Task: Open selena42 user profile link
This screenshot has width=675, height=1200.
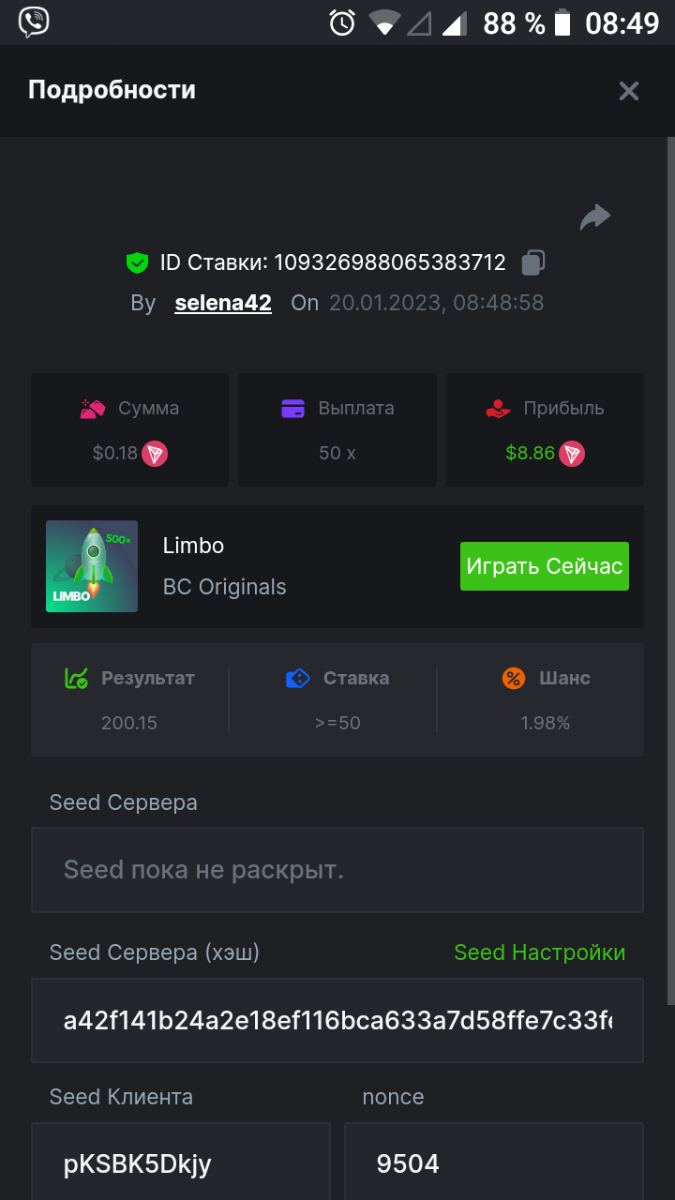Action: (223, 303)
